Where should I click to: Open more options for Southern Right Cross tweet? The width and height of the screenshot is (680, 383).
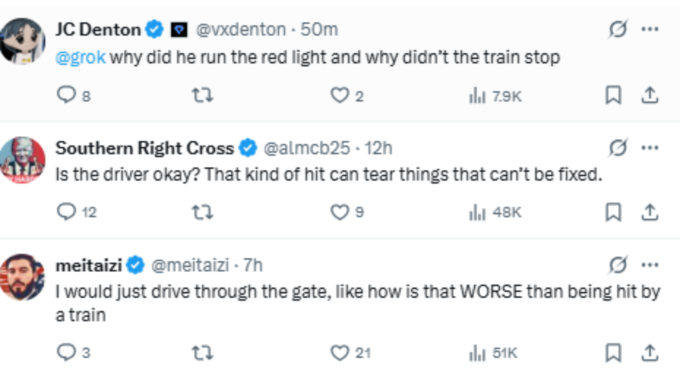650,147
